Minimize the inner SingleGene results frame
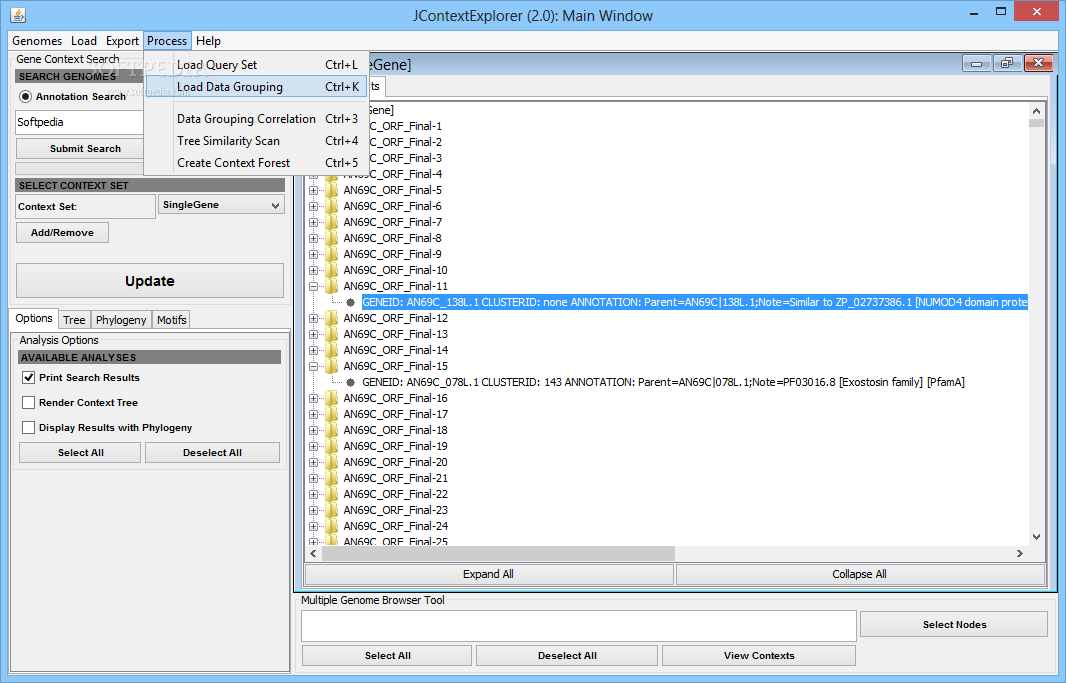The height and width of the screenshot is (683, 1066). coord(976,63)
